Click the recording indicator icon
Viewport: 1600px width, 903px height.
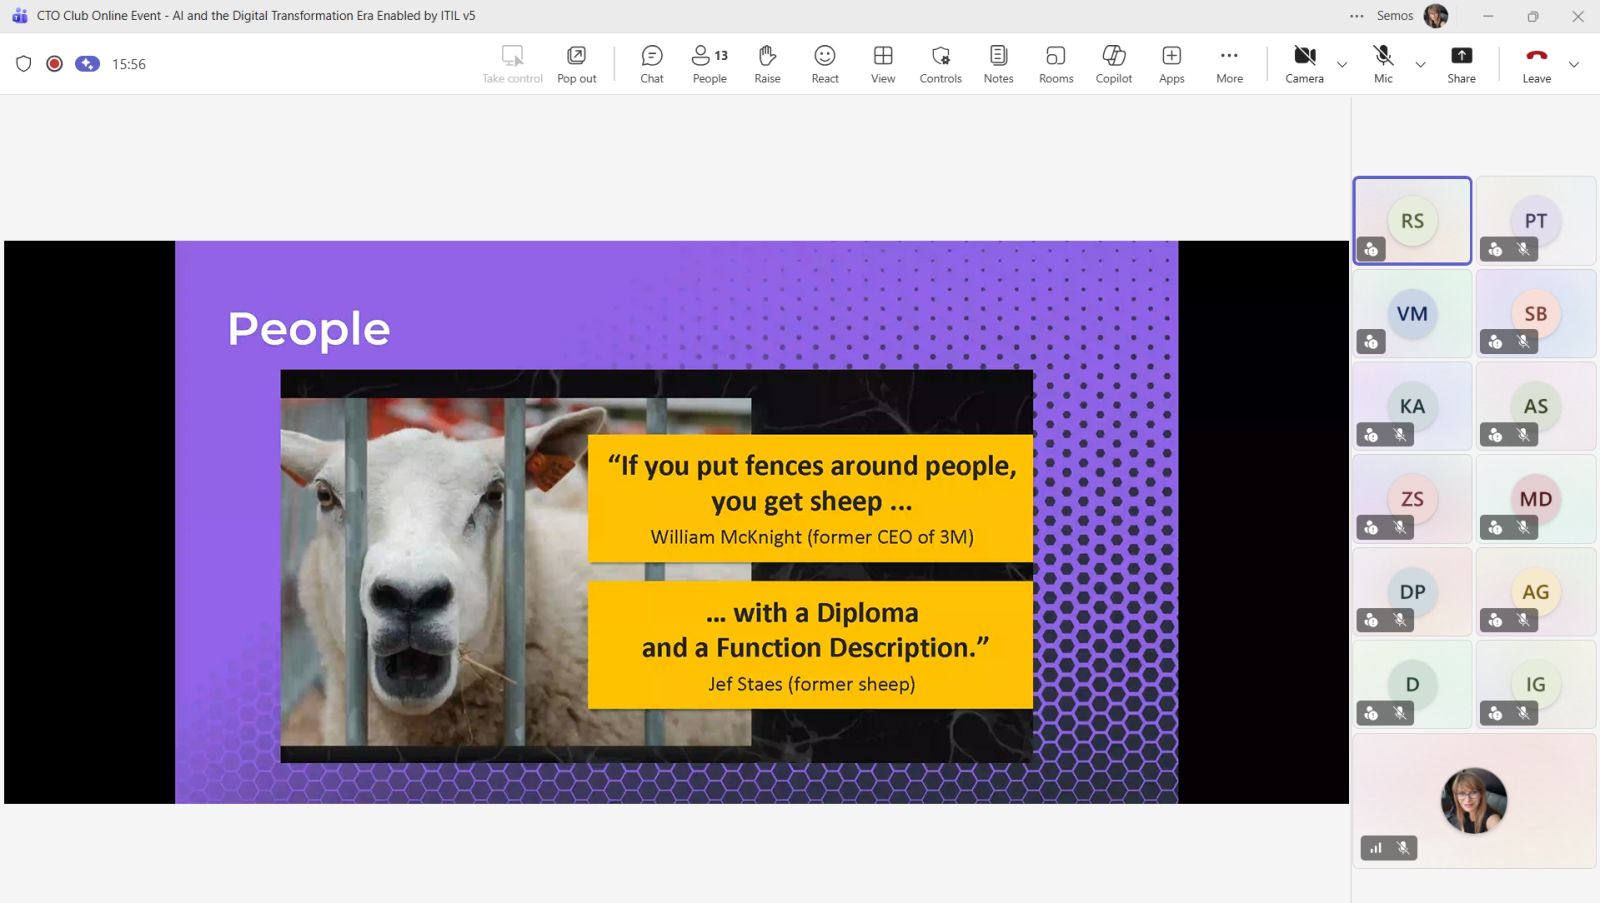click(x=55, y=64)
